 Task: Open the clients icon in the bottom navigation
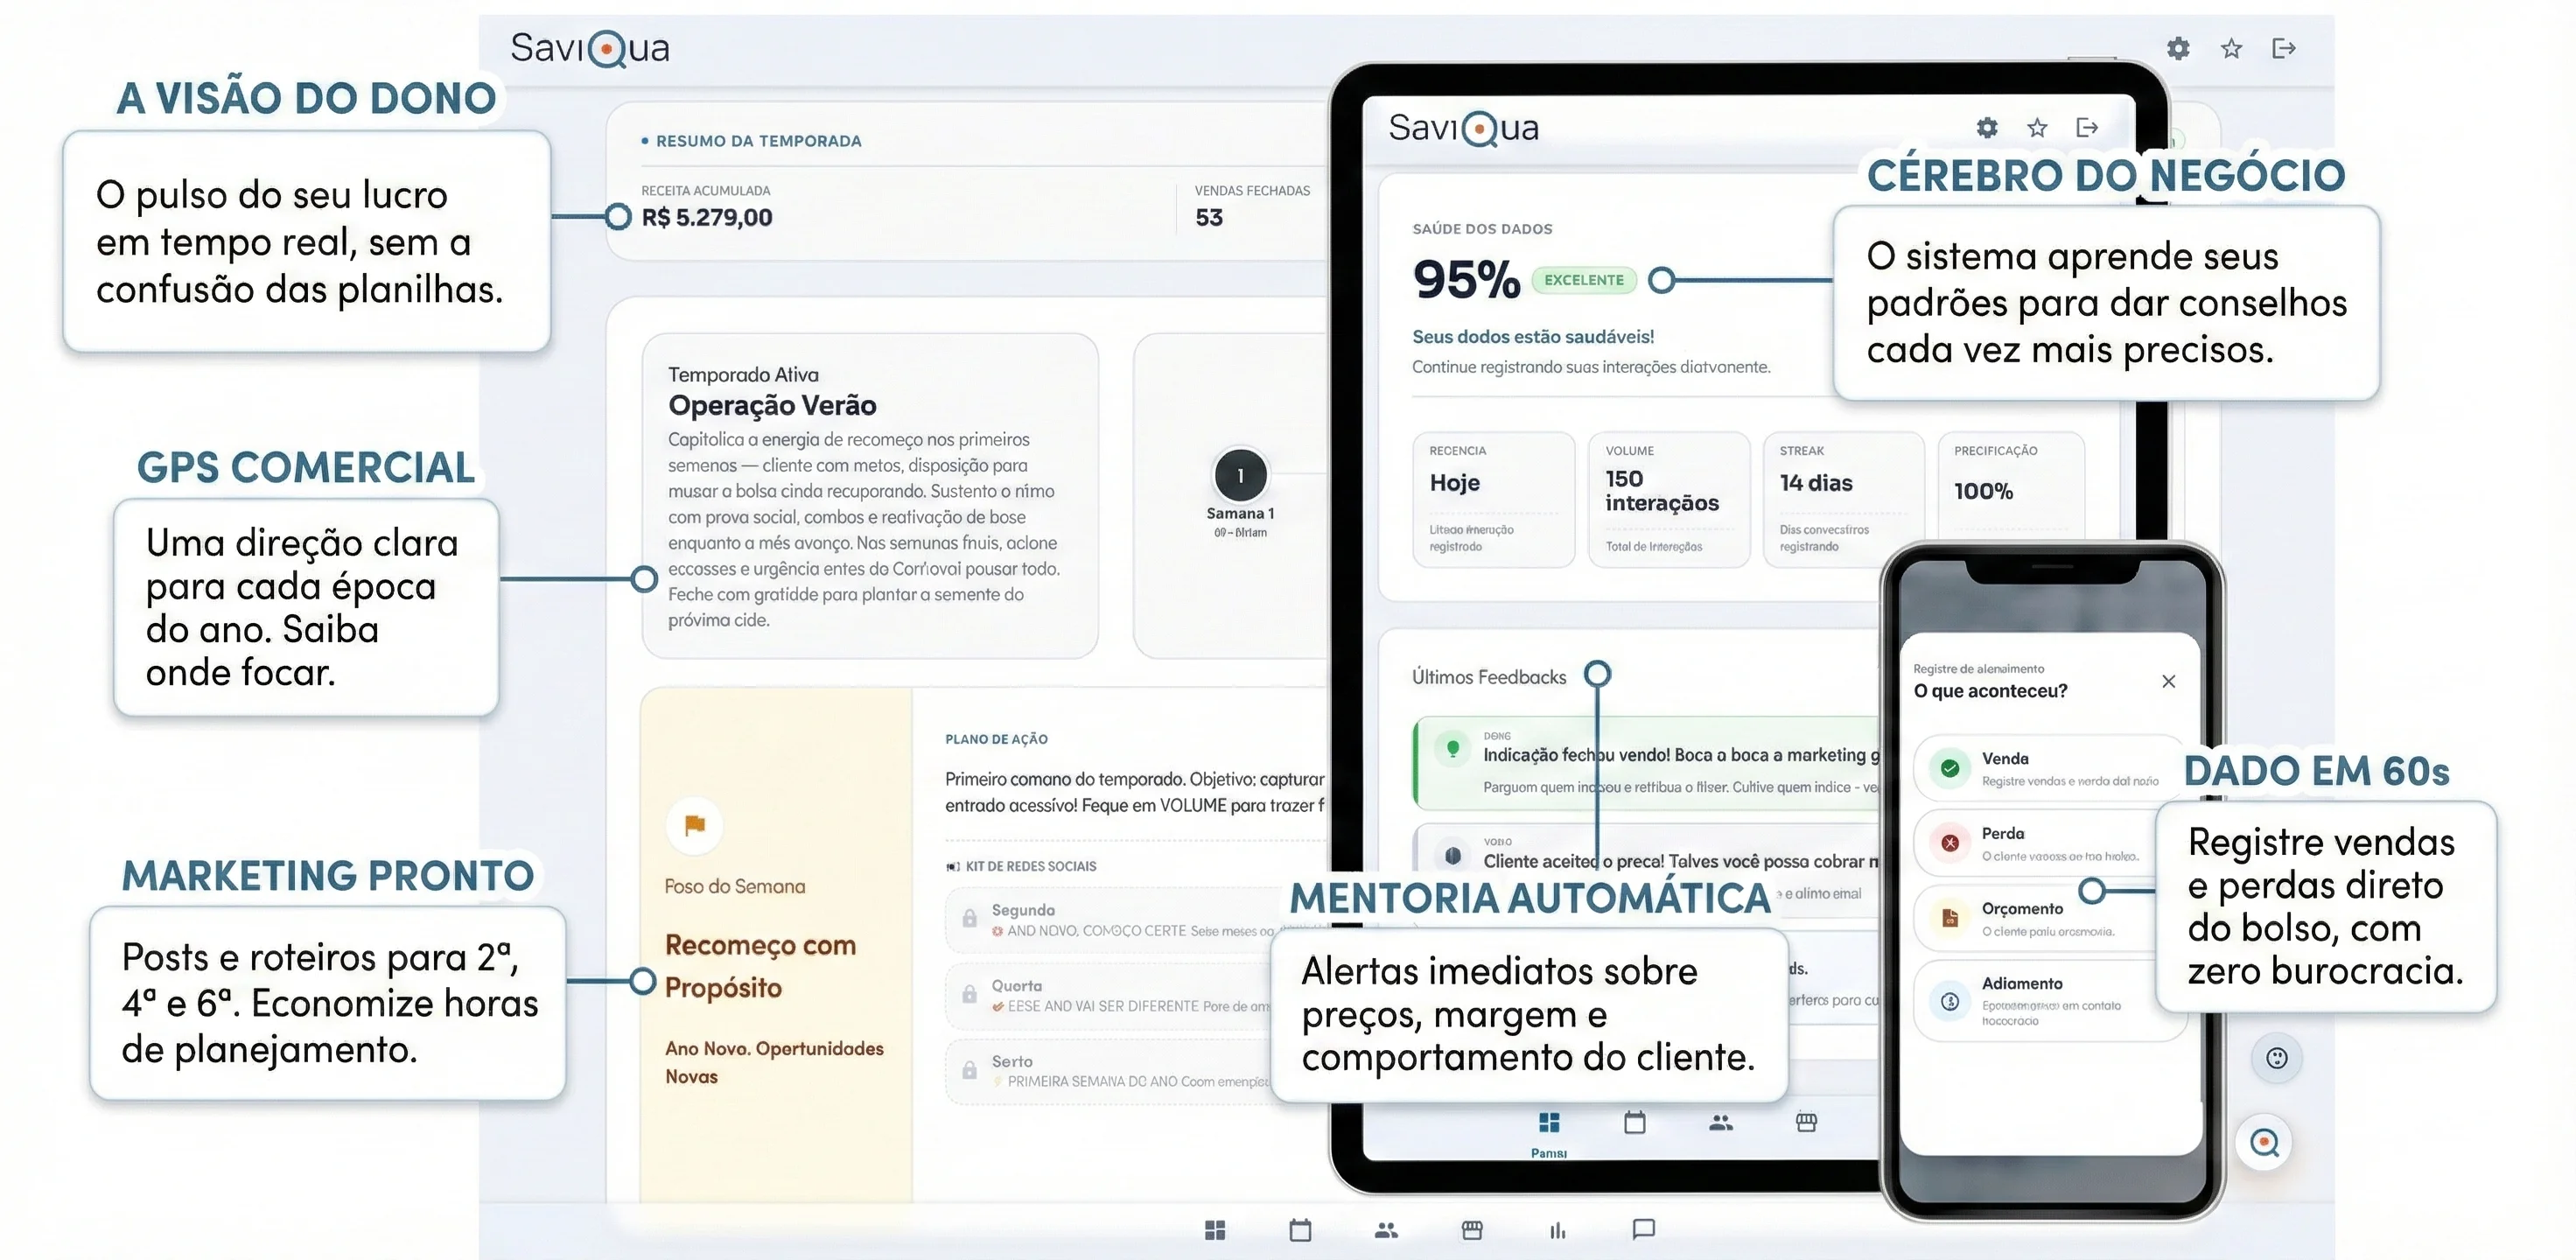[1385, 1232]
